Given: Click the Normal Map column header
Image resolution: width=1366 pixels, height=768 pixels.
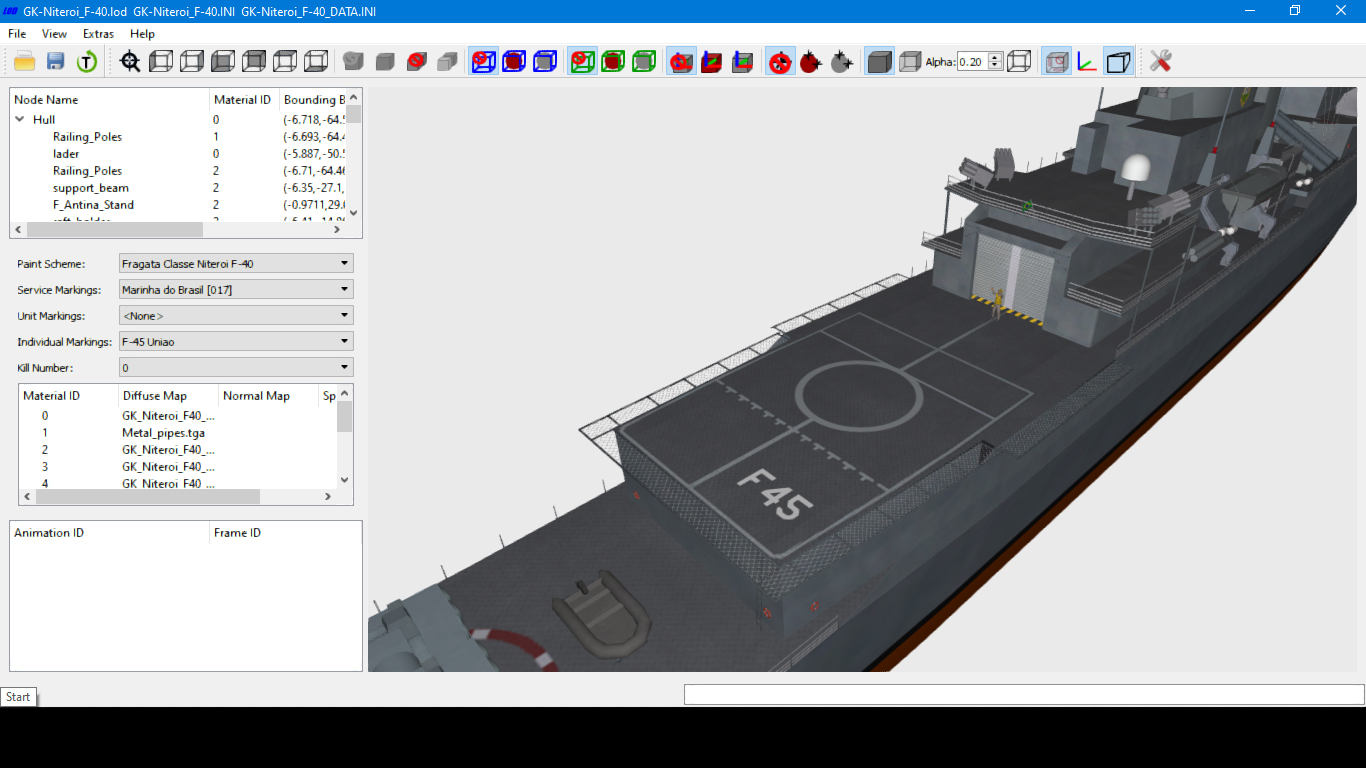Looking at the screenshot, I should [268, 395].
